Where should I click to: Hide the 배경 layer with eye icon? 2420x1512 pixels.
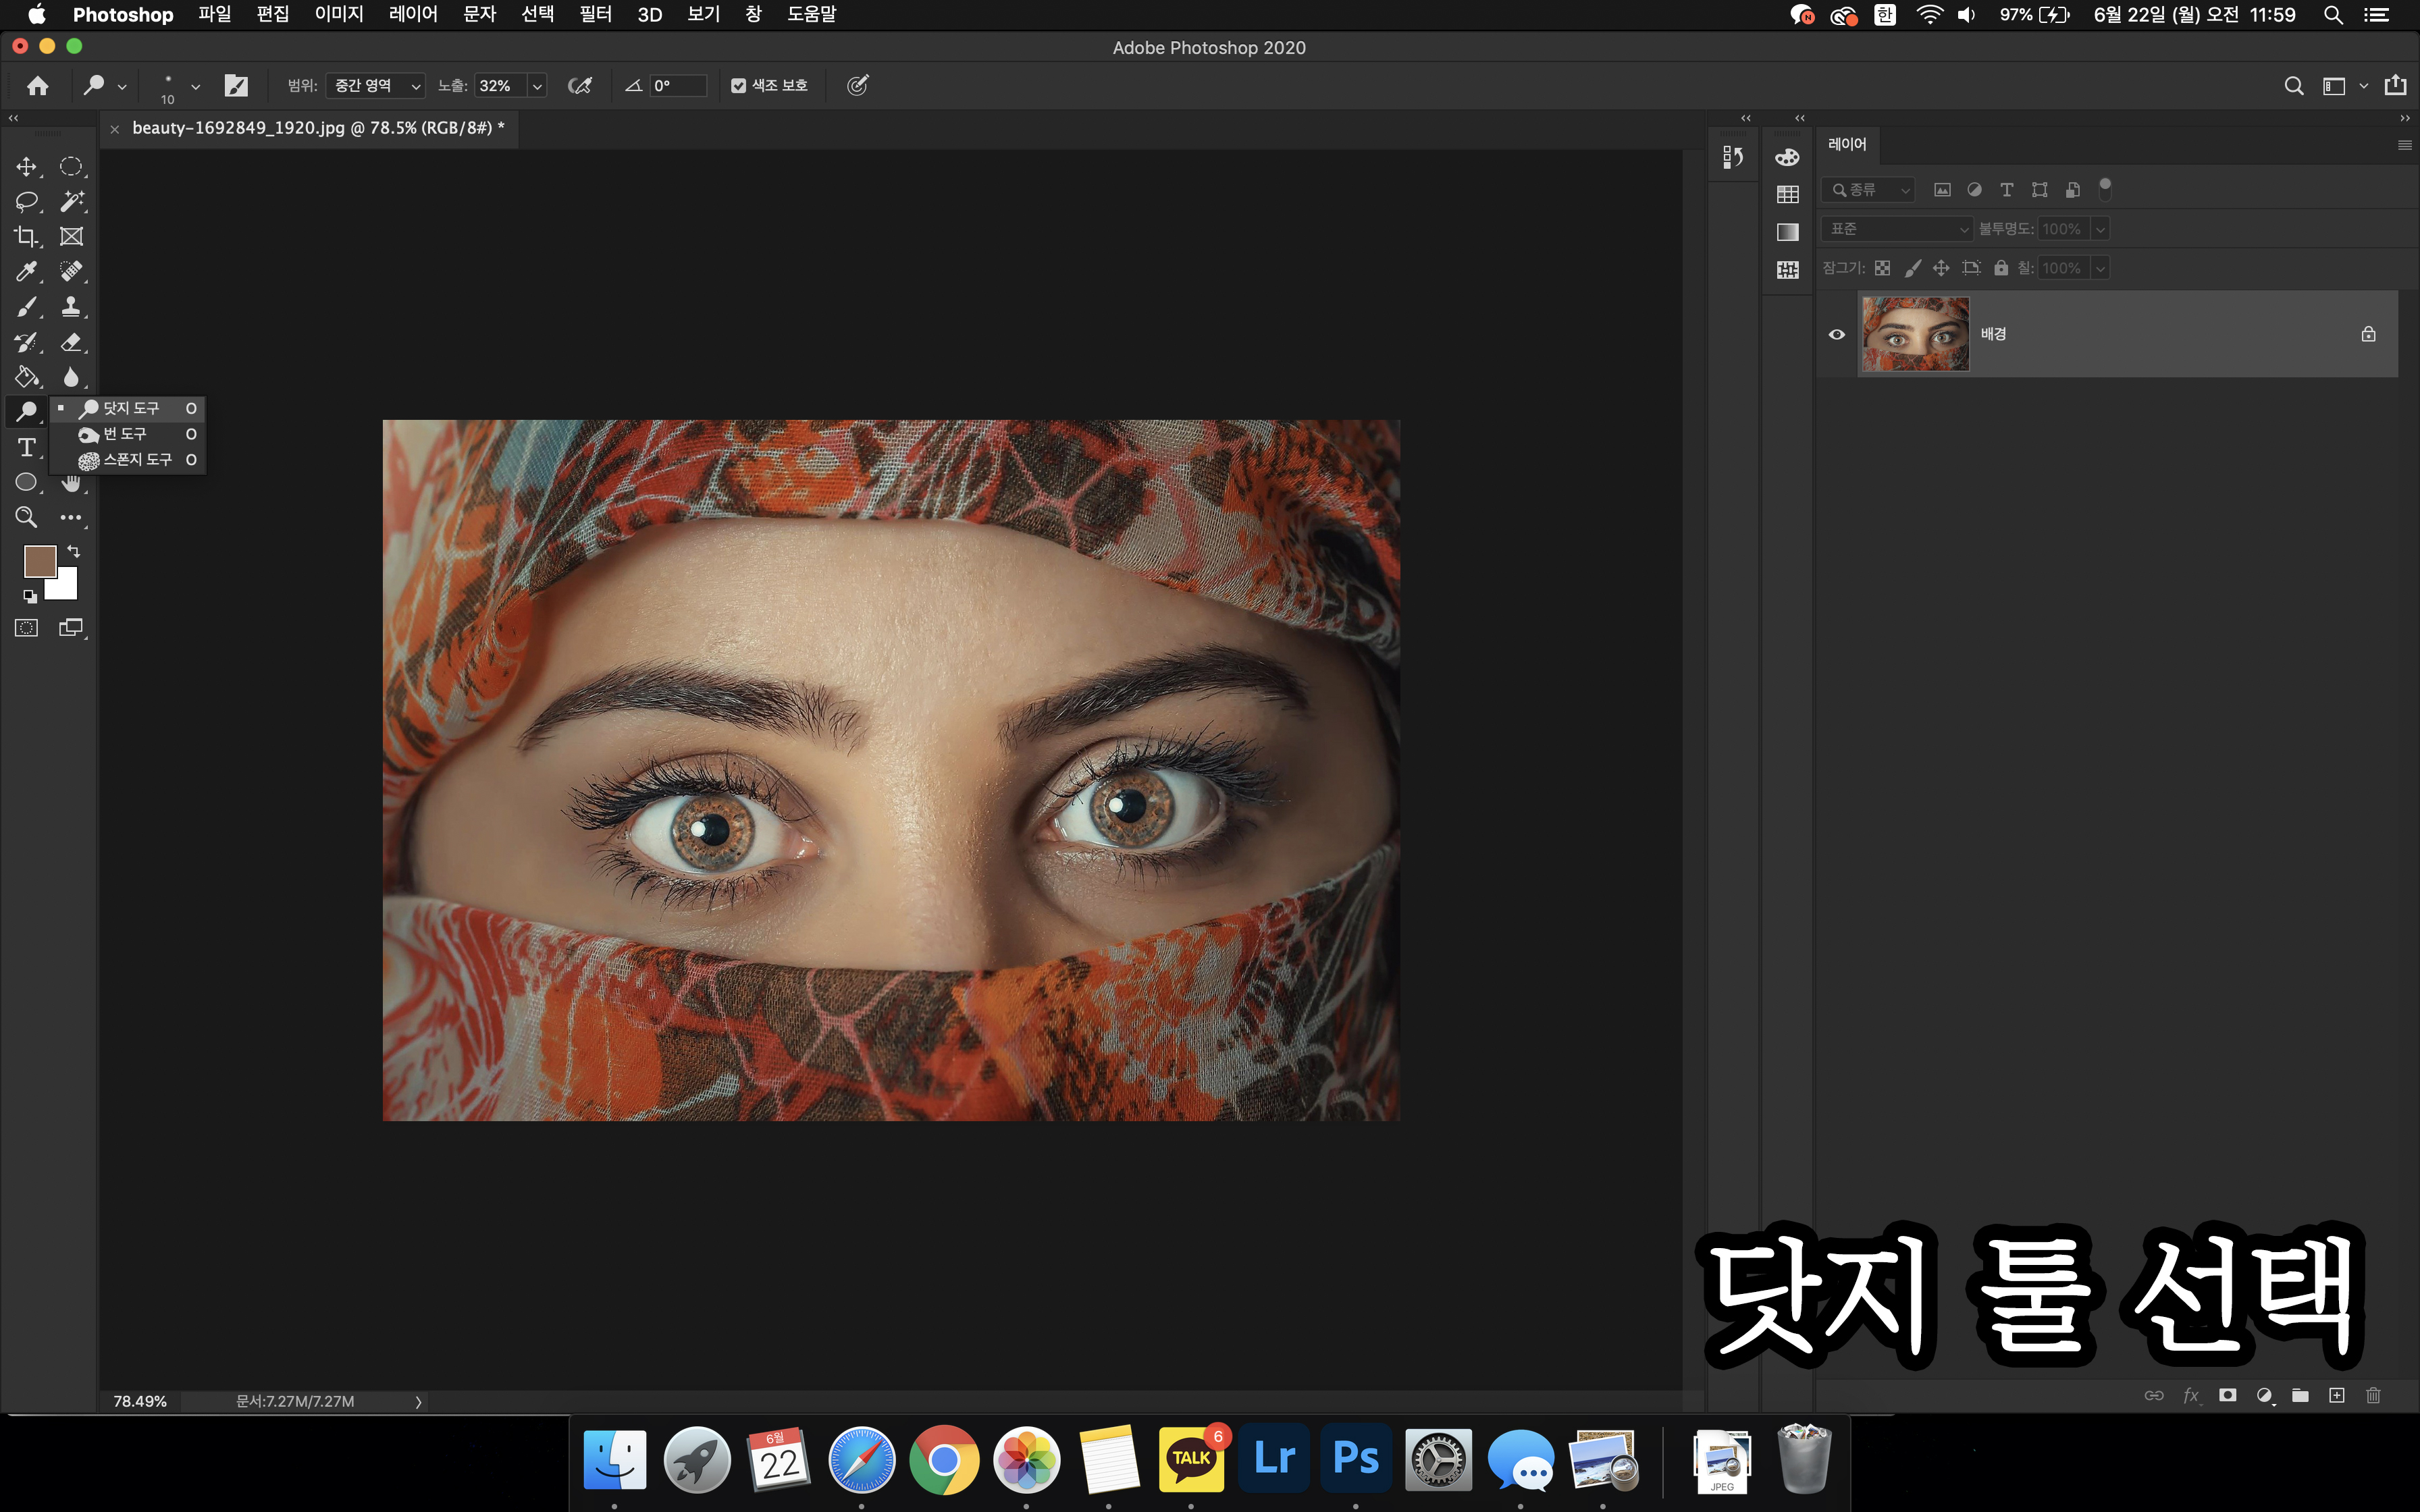(1837, 334)
